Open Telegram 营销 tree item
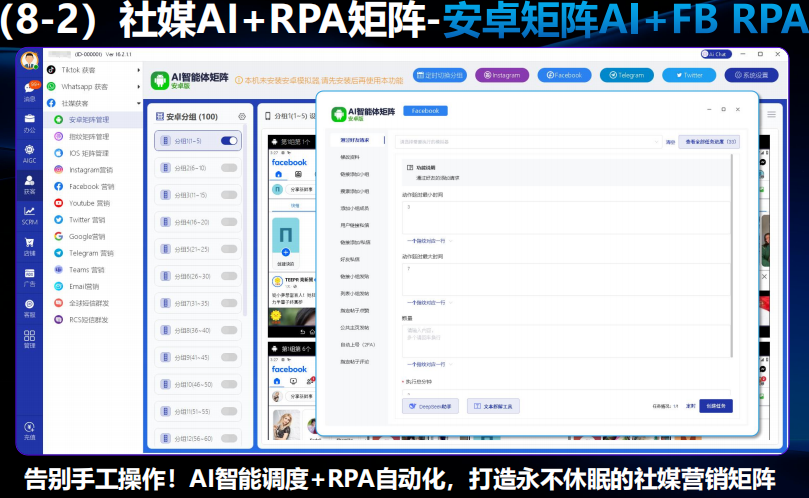 click(91, 253)
